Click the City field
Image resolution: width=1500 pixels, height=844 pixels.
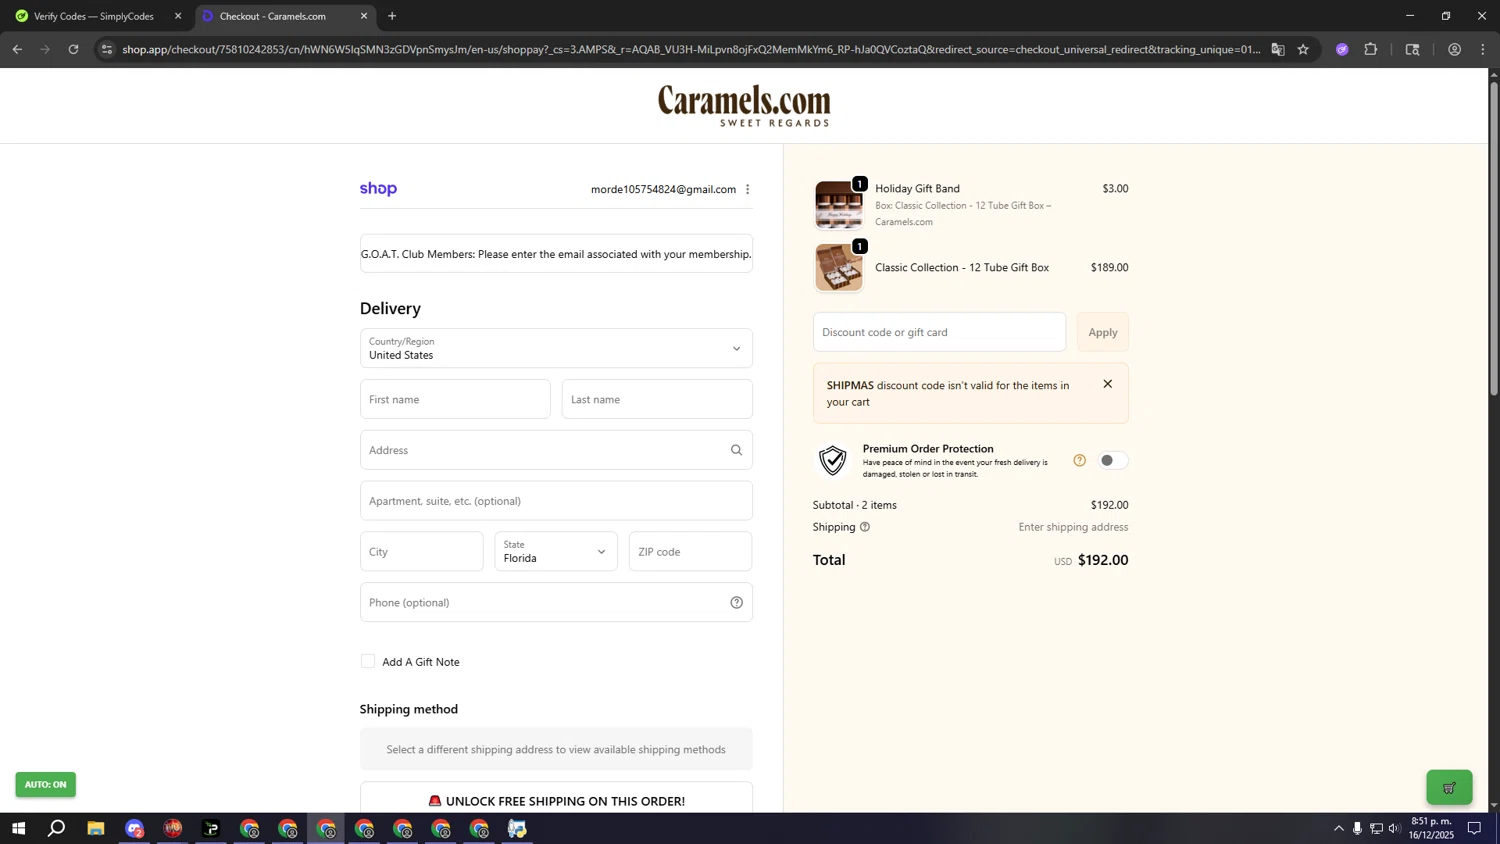click(x=421, y=551)
